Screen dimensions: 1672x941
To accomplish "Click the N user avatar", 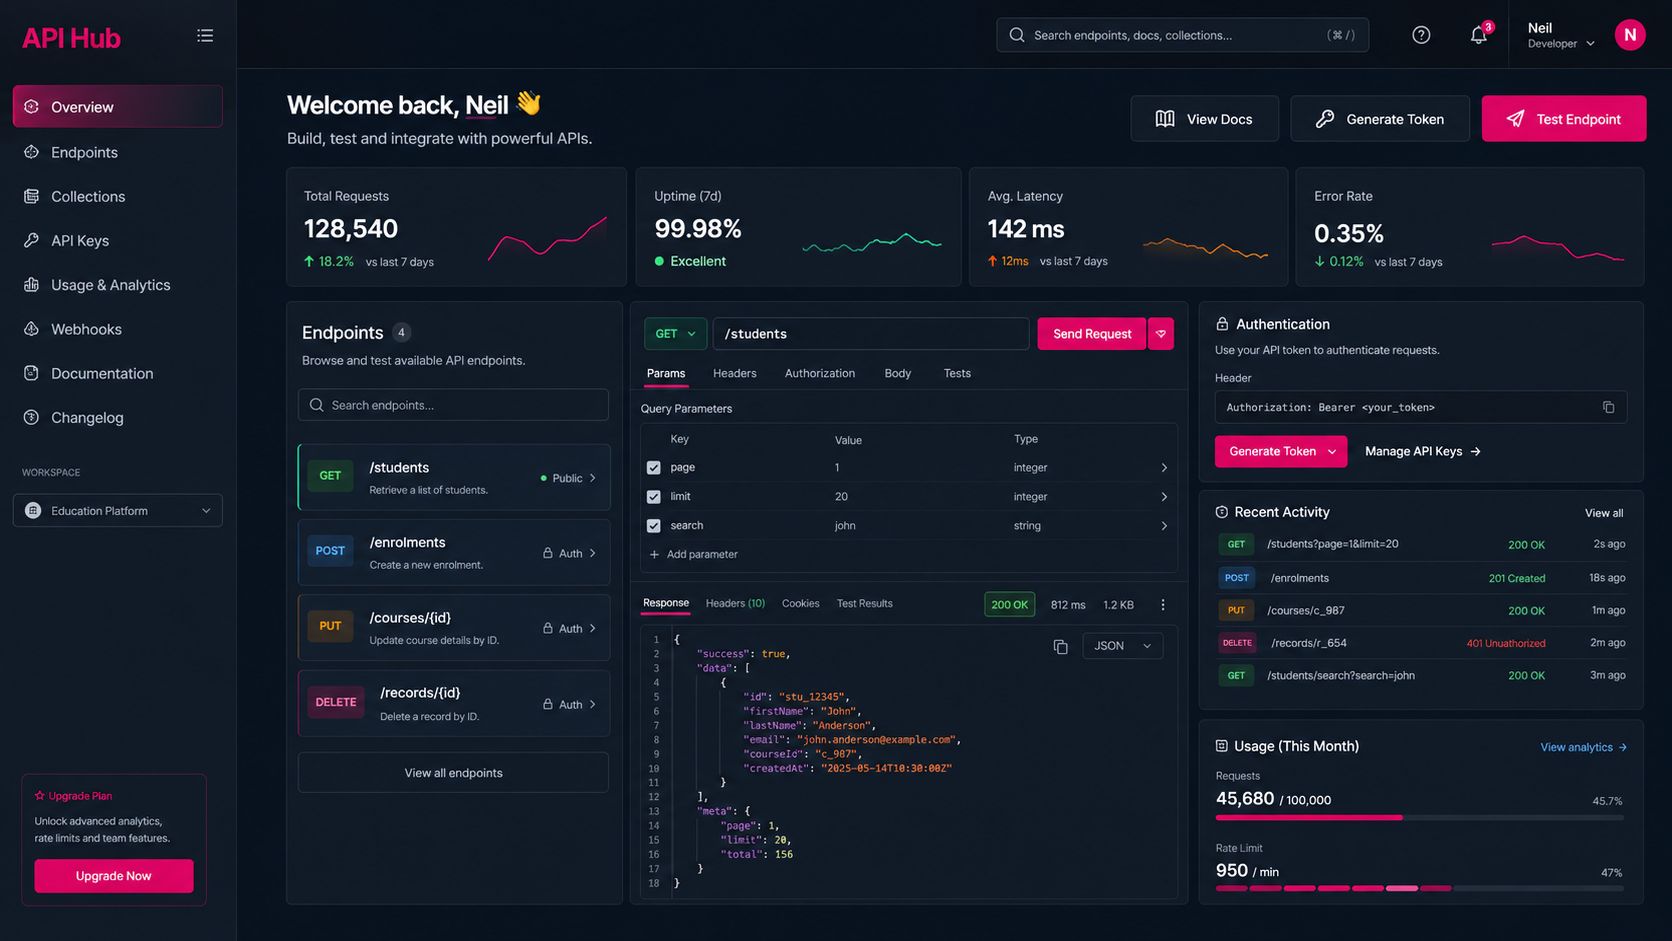I will (1630, 35).
